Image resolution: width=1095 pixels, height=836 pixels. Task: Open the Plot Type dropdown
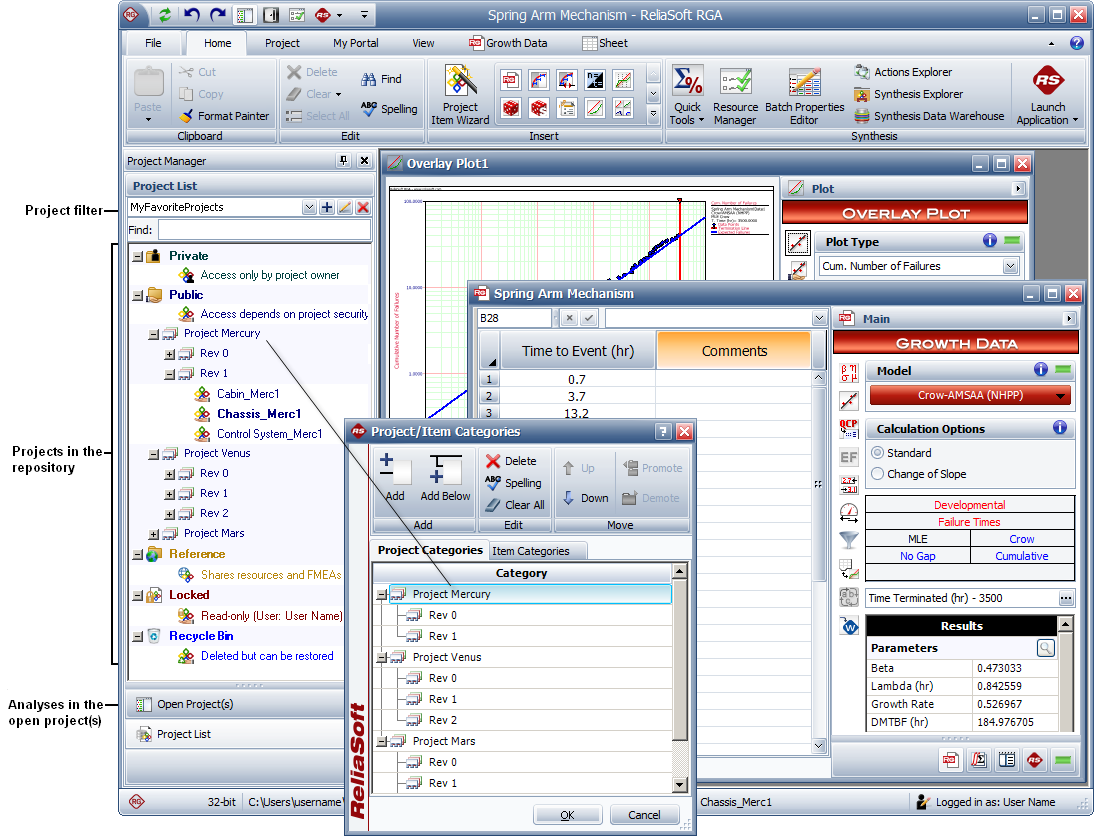[x=1010, y=266]
